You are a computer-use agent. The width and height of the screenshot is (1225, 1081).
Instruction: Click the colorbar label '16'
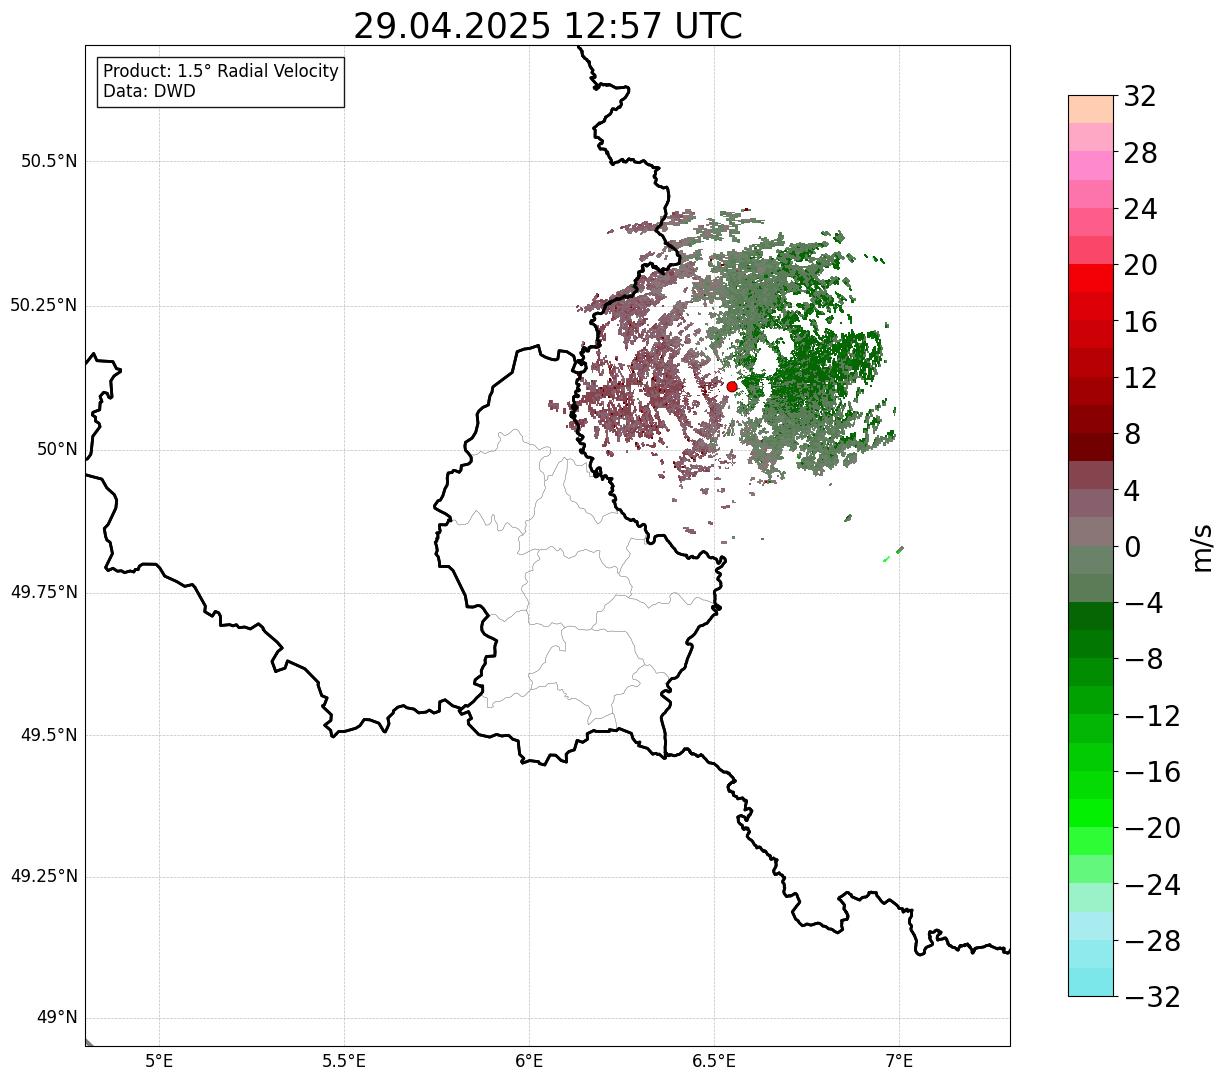click(1140, 322)
